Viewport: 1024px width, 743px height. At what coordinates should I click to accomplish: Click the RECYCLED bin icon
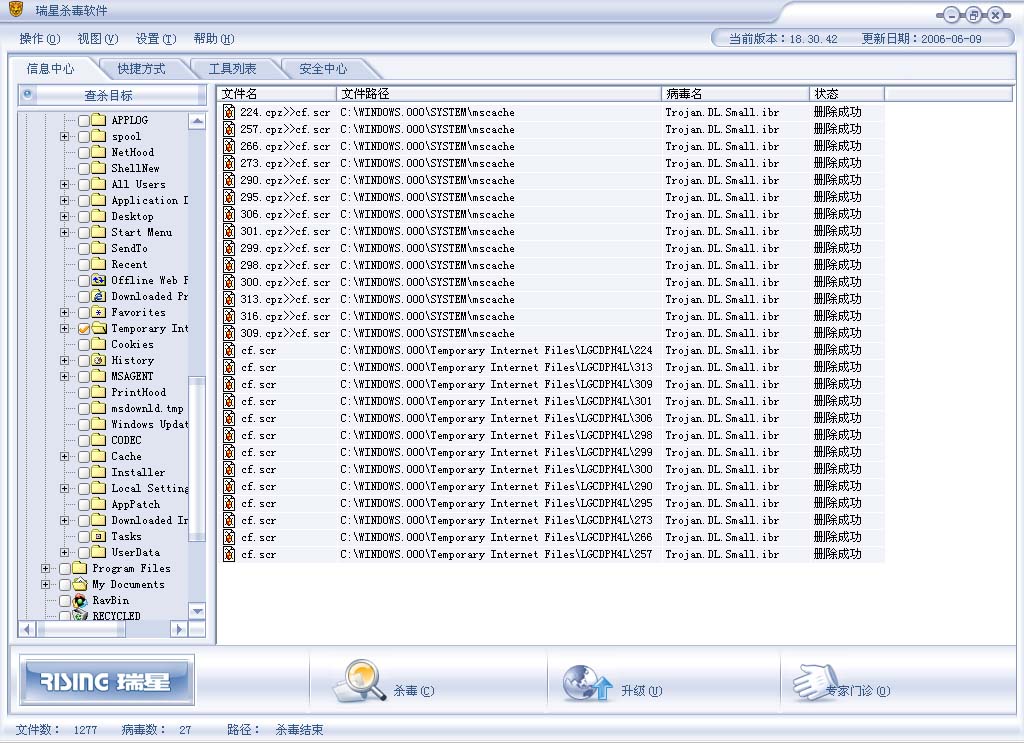coord(80,616)
